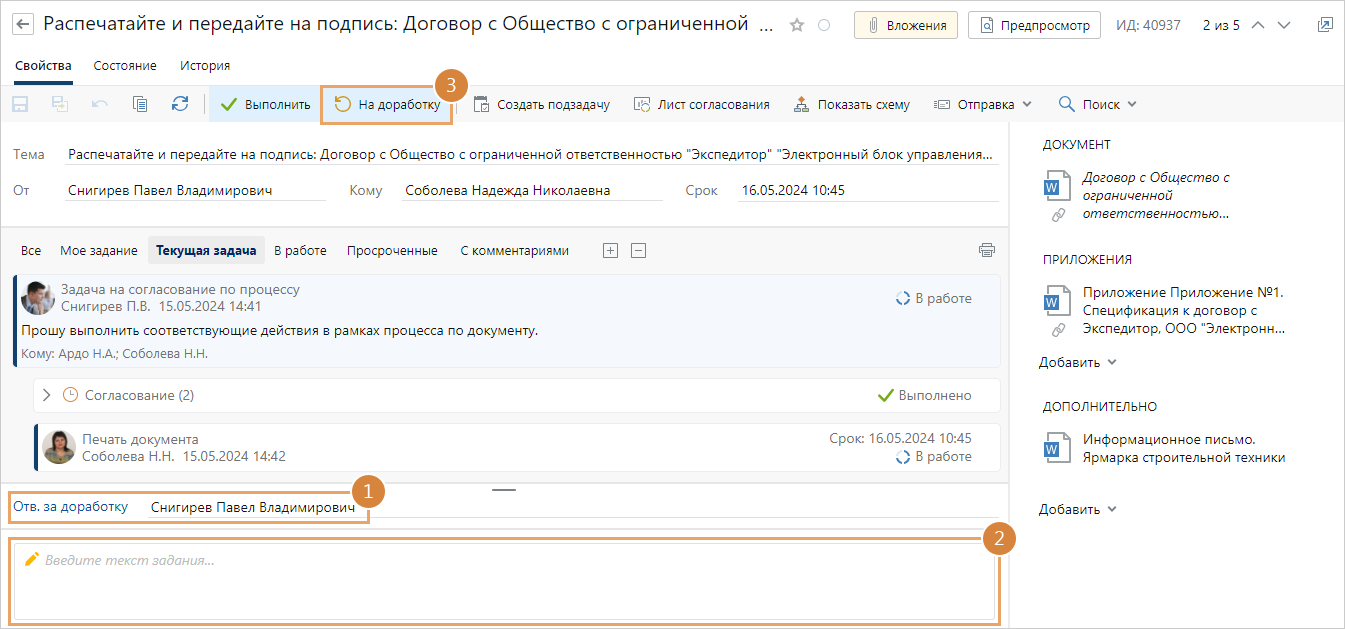This screenshot has height=629, width=1345.
Task: Toggle the circle flag next to star
Action: [824, 26]
